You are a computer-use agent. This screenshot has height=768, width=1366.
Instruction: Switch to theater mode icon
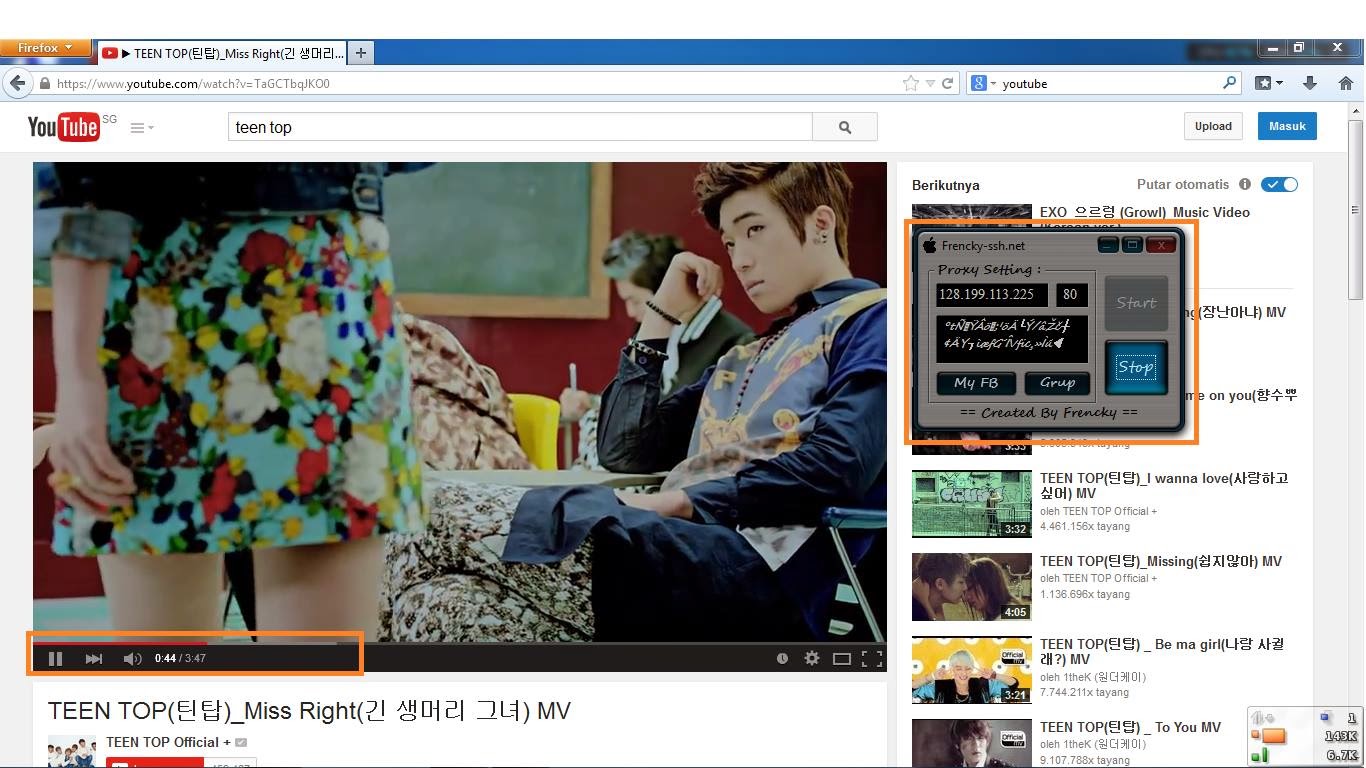coord(842,658)
